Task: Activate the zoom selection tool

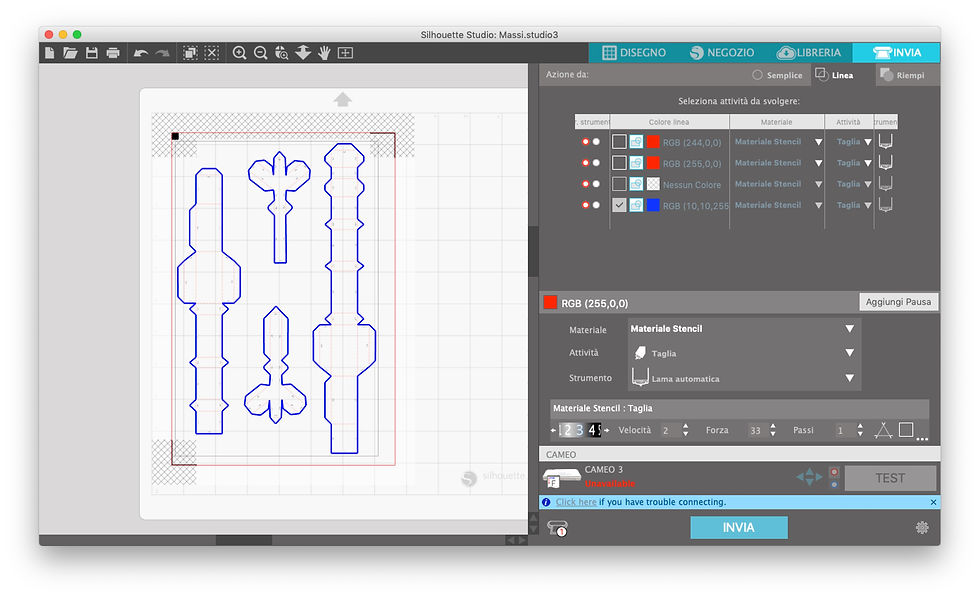Action: [282, 53]
